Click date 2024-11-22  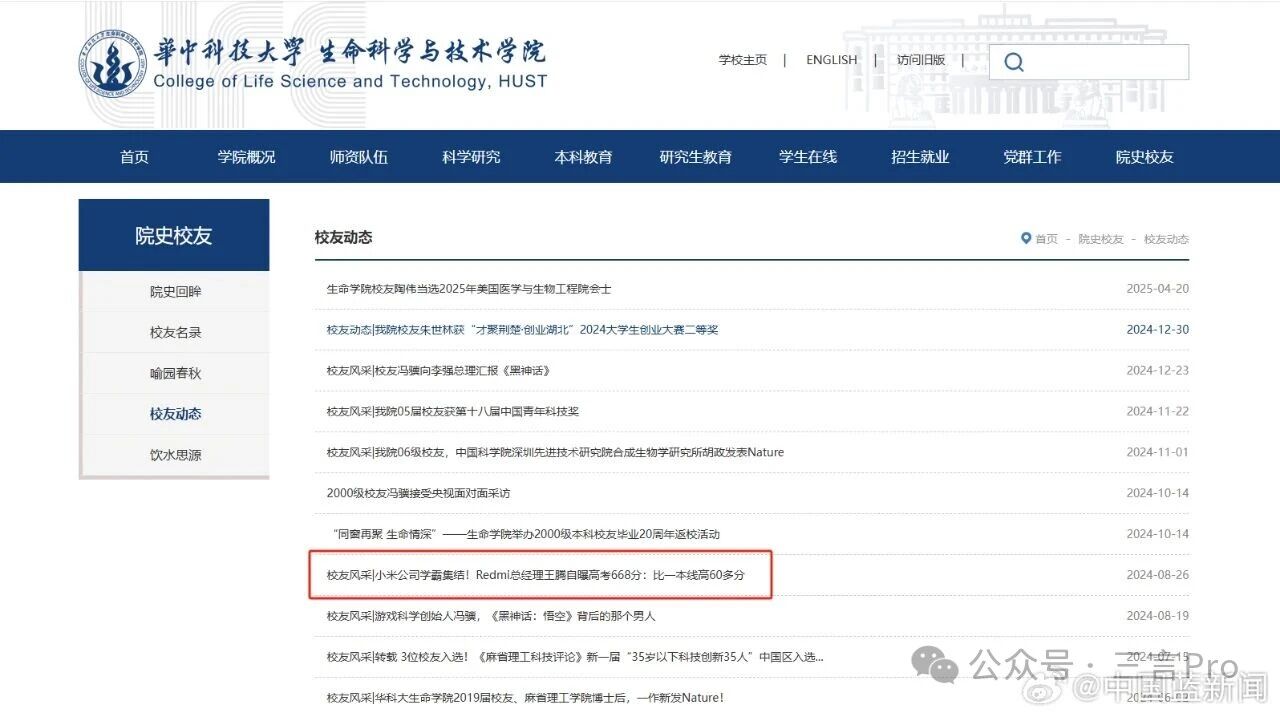click(1158, 411)
